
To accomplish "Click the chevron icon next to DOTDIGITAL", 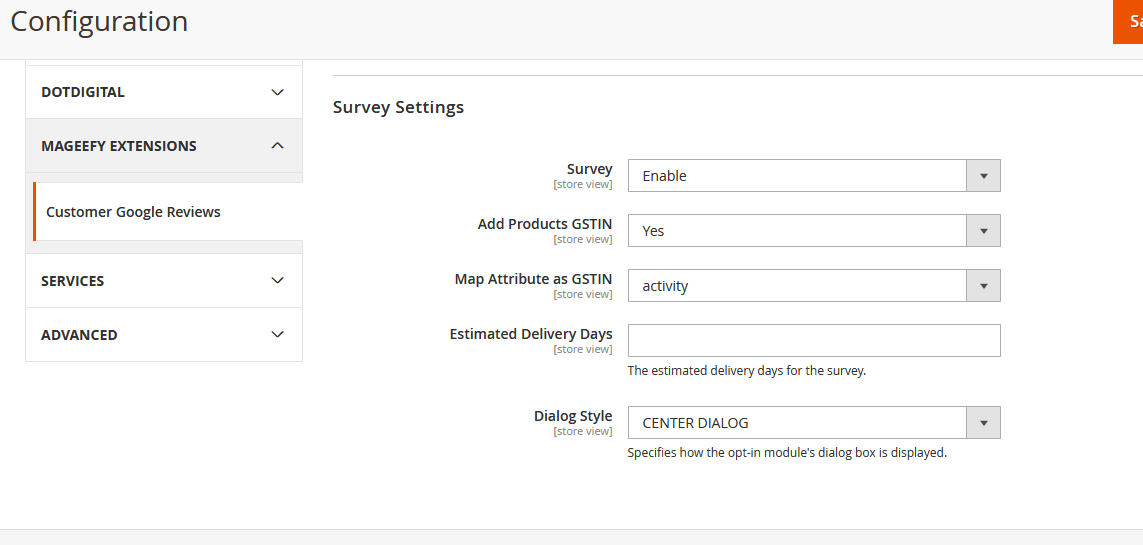I will [x=278, y=92].
